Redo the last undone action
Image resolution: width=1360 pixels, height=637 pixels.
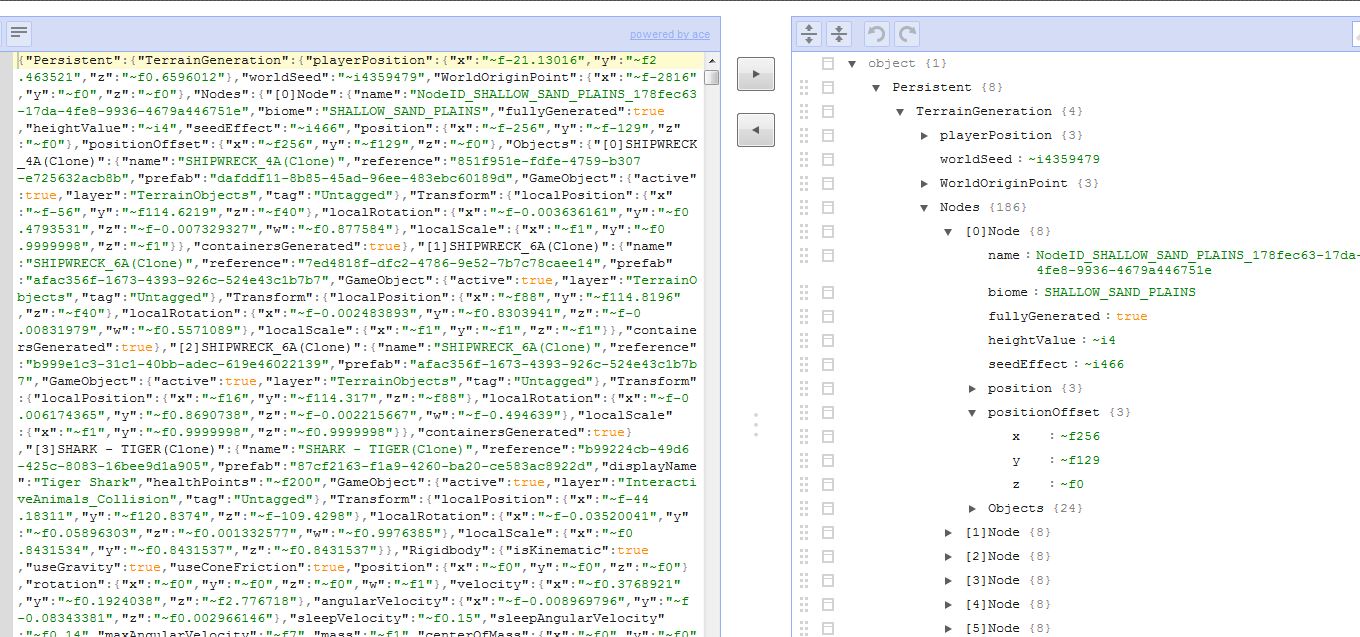point(907,34)
